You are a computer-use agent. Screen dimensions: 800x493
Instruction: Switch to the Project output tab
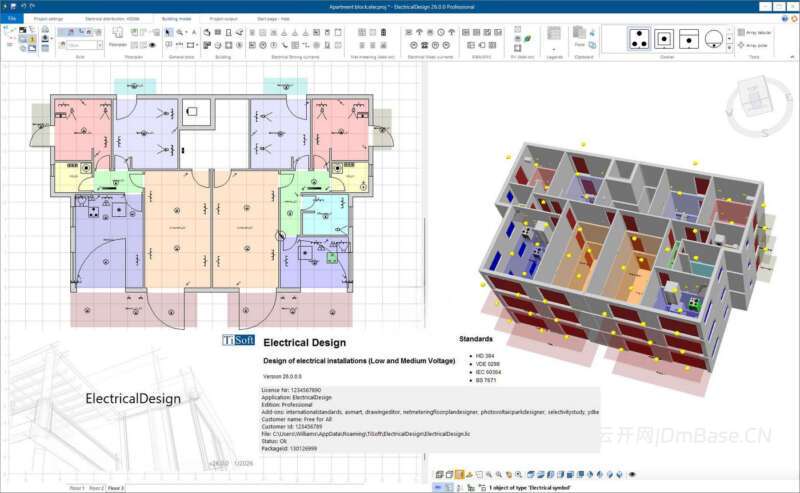tap(223, 19)
